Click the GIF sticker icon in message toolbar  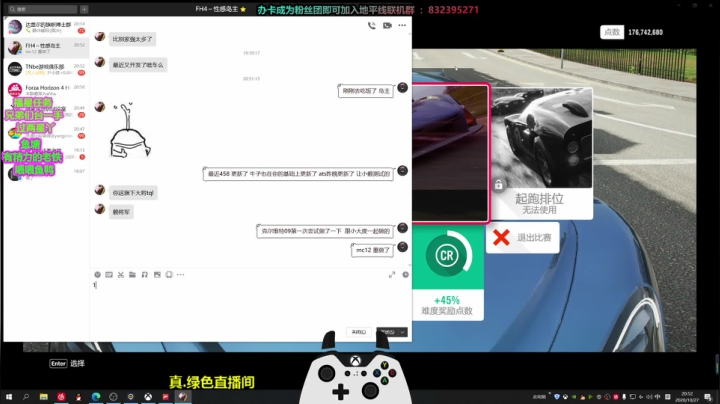[109, 275]
